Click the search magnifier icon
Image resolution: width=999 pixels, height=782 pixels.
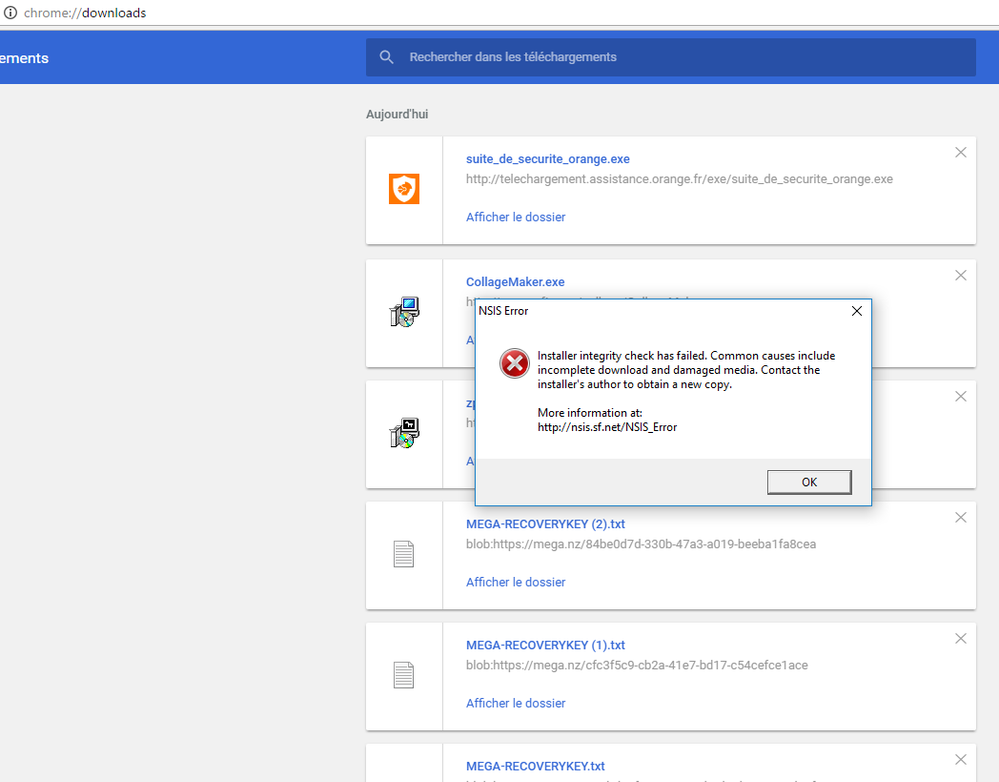coord(386,57)
